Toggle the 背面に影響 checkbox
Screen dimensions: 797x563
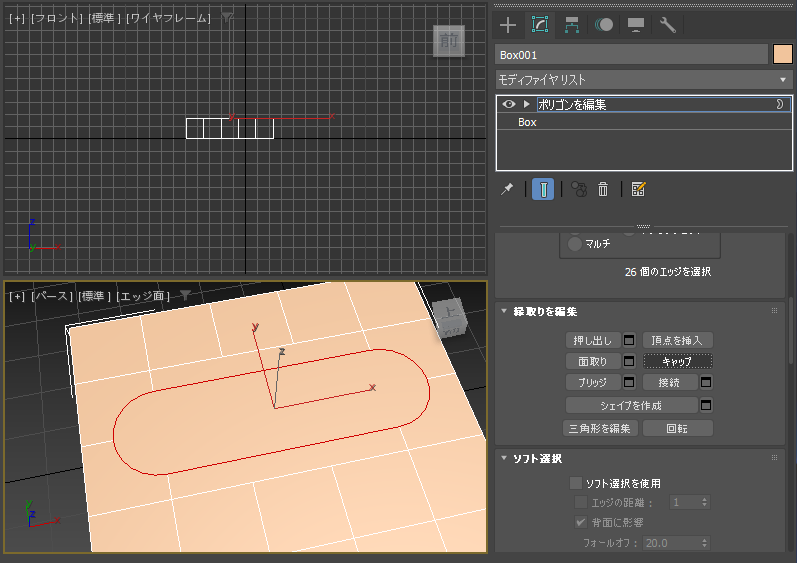click(580, 522)
